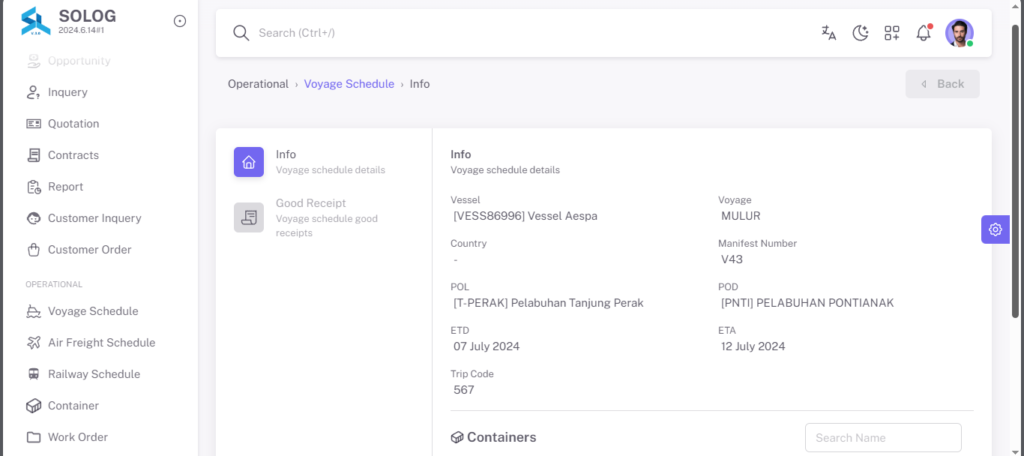
Task: Click the SOLOG logo icon
Action: (x=35, y=21)
